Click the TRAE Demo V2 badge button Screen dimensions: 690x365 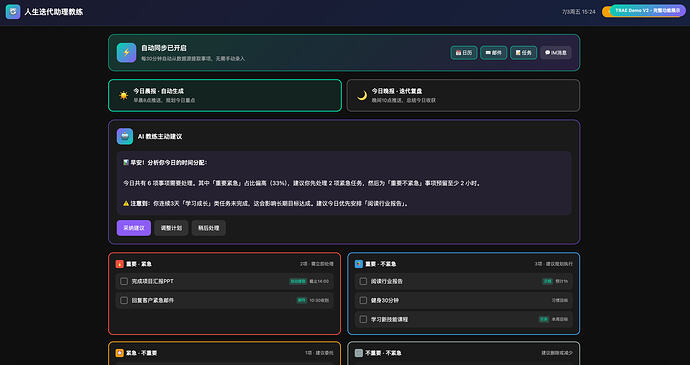click(x=647, y=10)
